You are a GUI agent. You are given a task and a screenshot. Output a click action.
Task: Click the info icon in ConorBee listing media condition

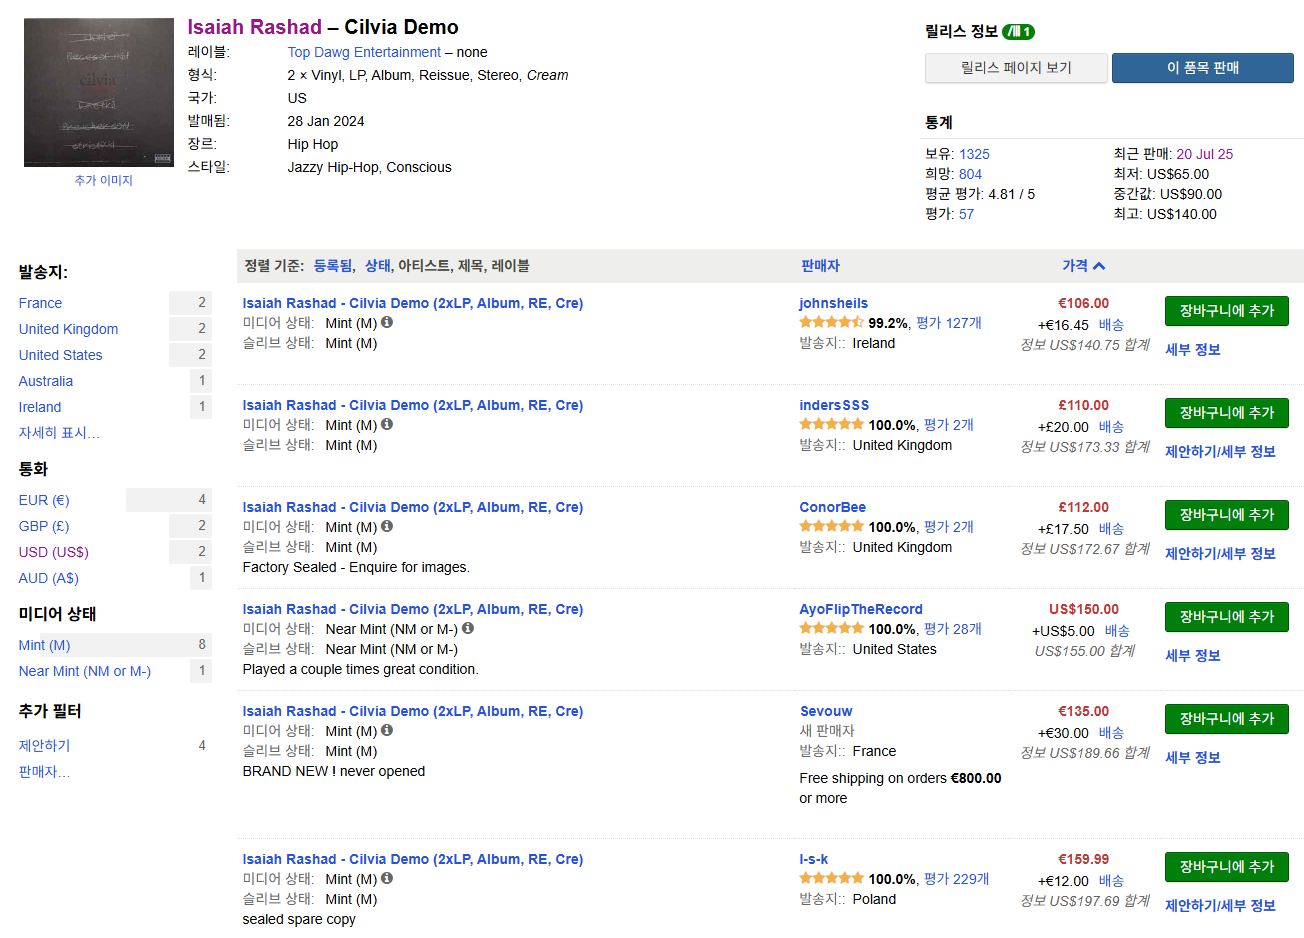point(387,526)
